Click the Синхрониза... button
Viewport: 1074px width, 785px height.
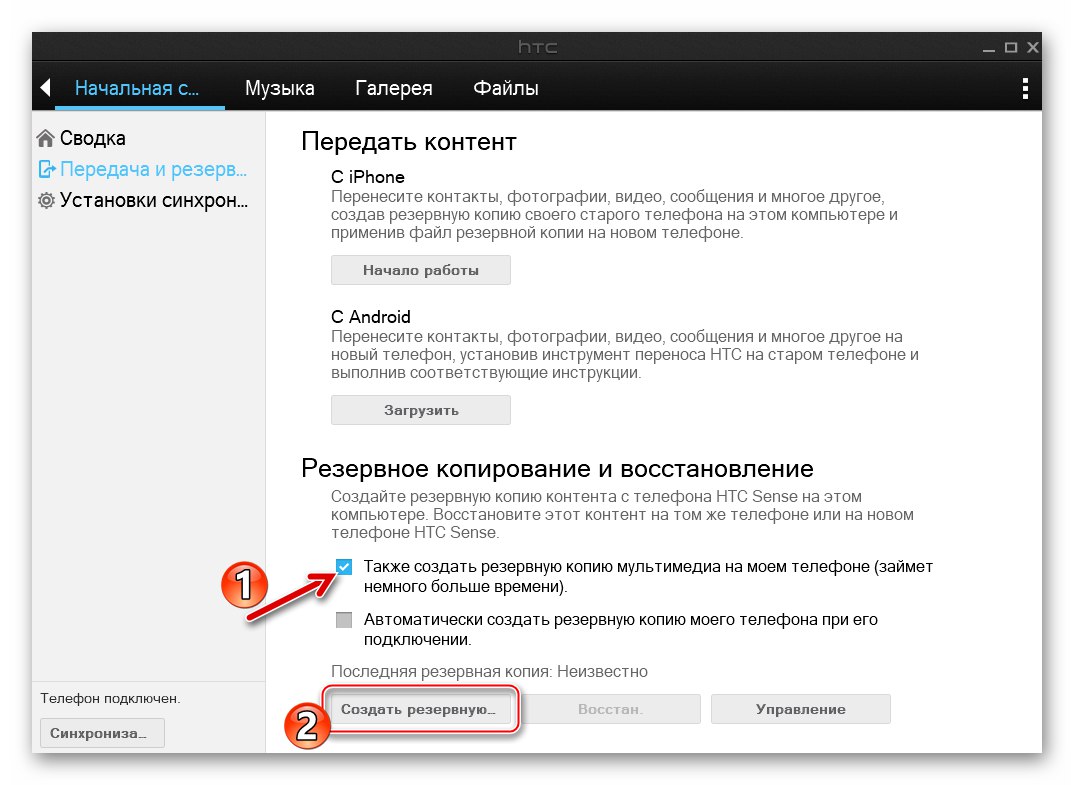click(102, 734)
